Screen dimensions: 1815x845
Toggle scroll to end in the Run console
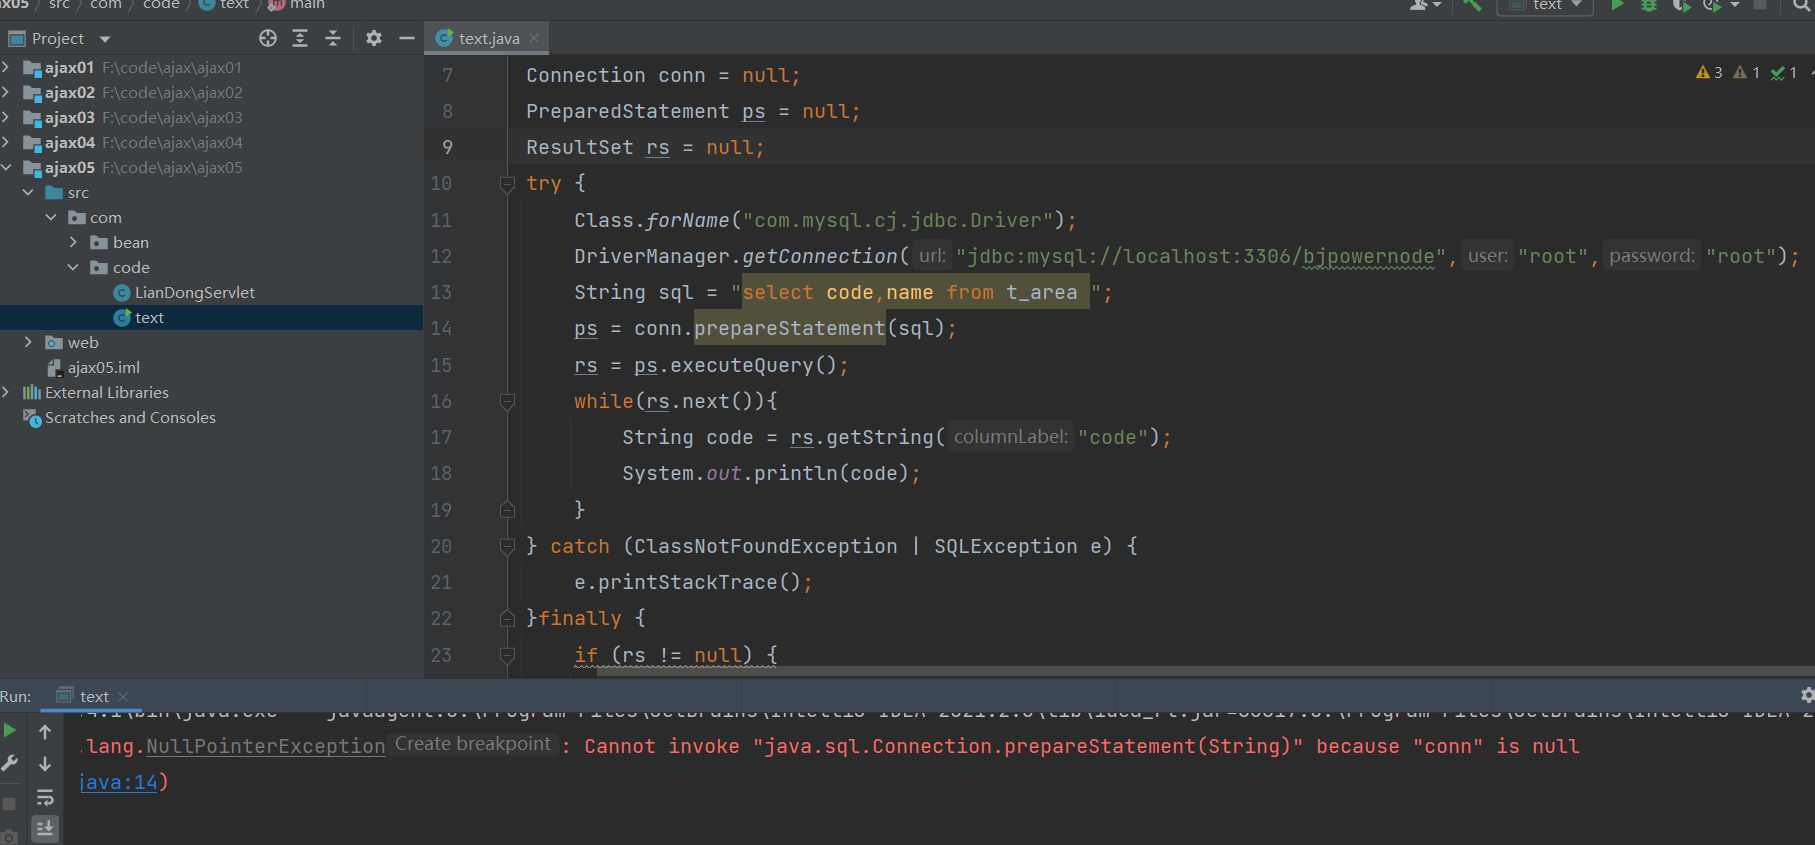click(45, 828)
